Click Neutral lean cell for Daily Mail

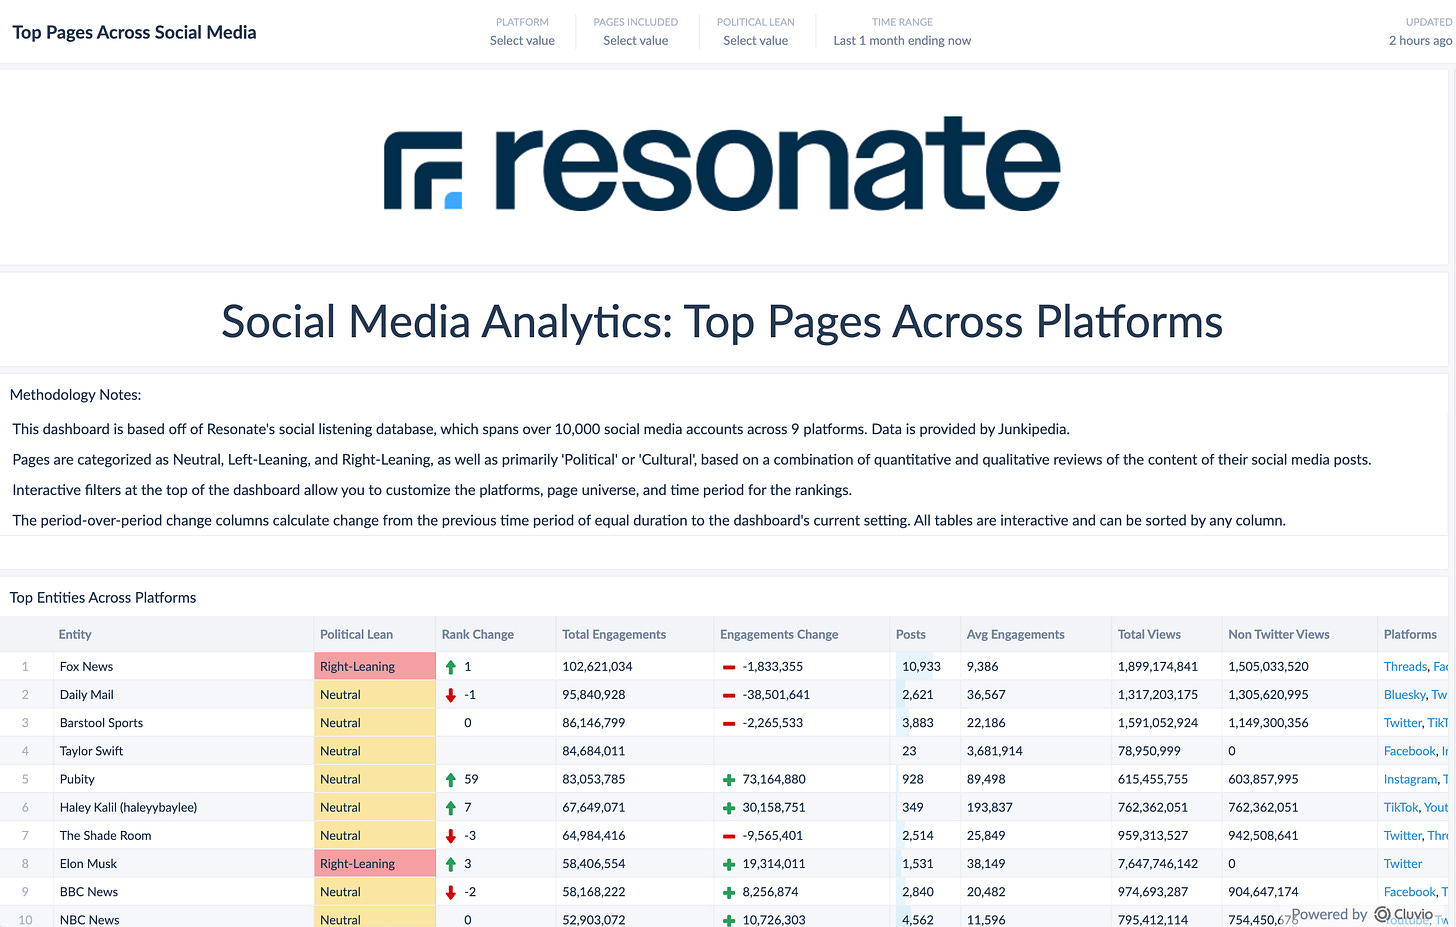coord(375,694)
